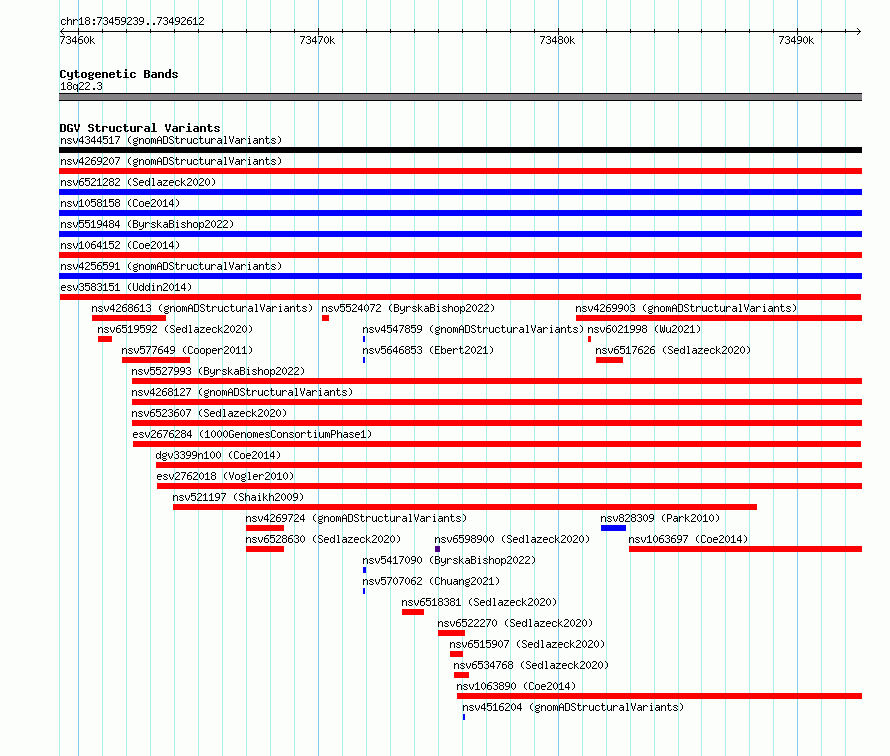Click the nsv6523607 (Sedlazeck2020) label
Image resolution: width=890 pixels, height=756 pixels.
click(209, 413)
